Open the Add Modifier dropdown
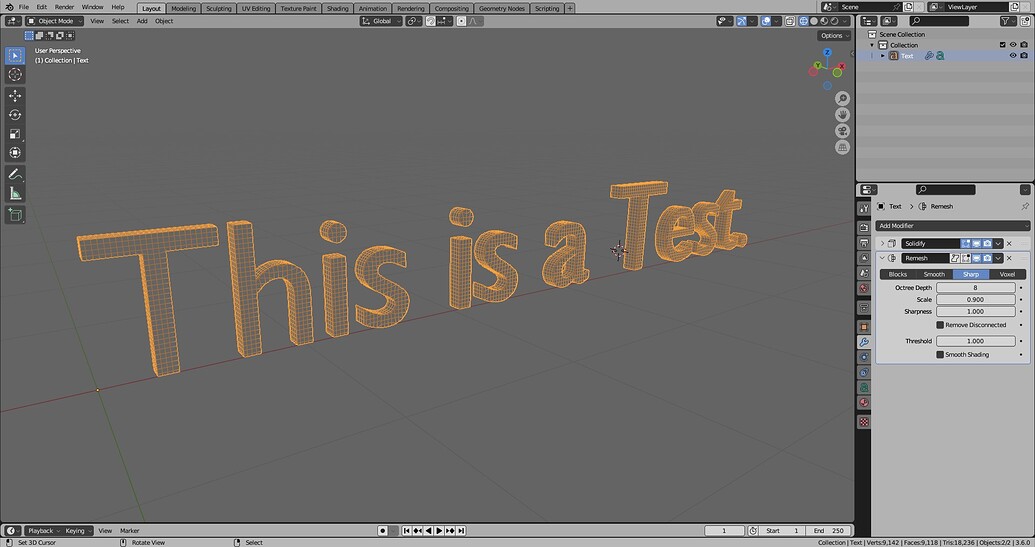Viewport: 1035px width, 547px height. (952, 226)
